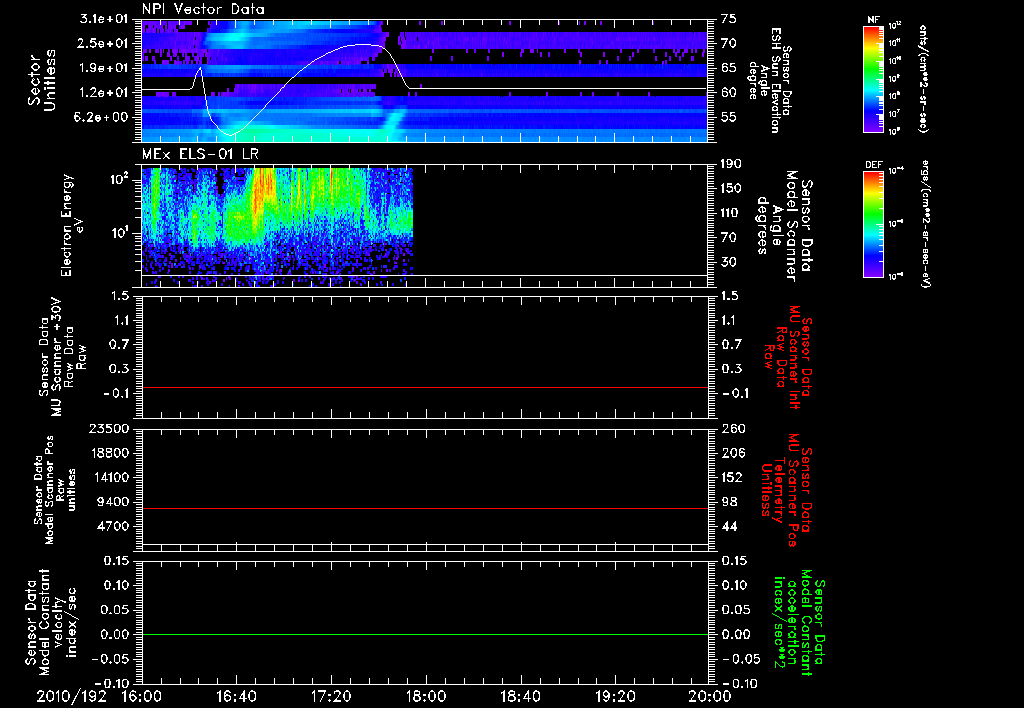Select the NF color bar scale

coord(873,79)
